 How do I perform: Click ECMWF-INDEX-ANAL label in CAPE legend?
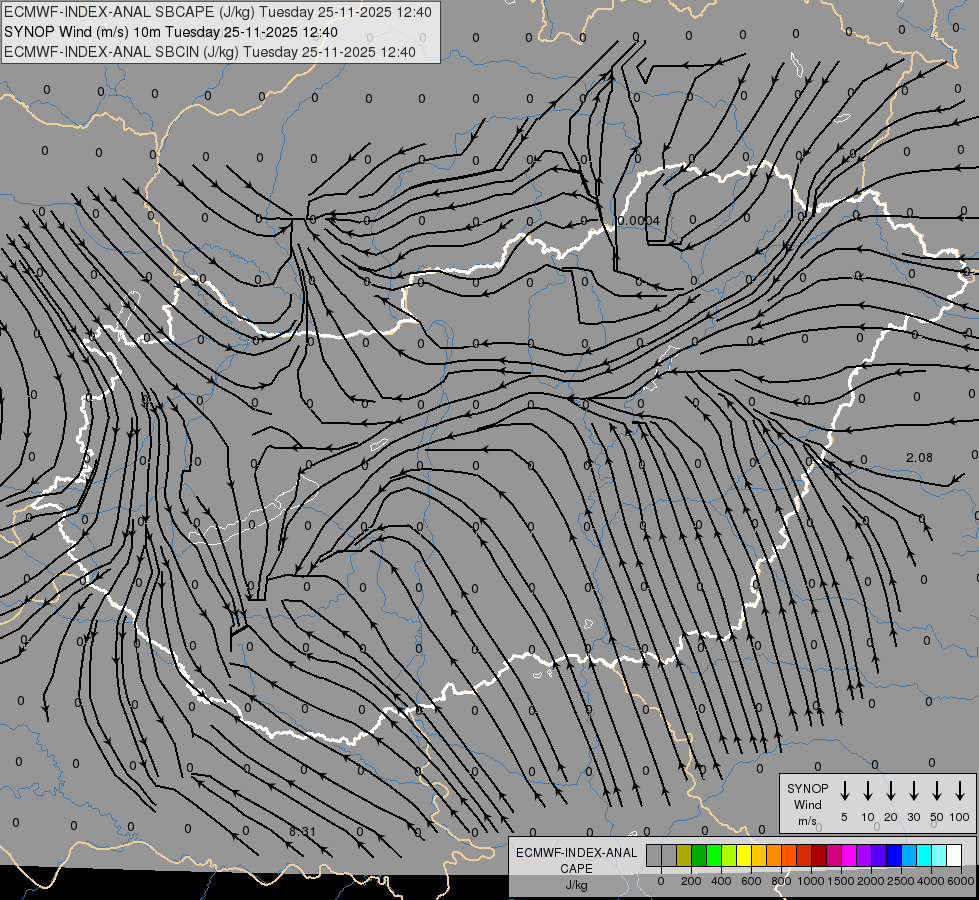click(x=576, y=853)
